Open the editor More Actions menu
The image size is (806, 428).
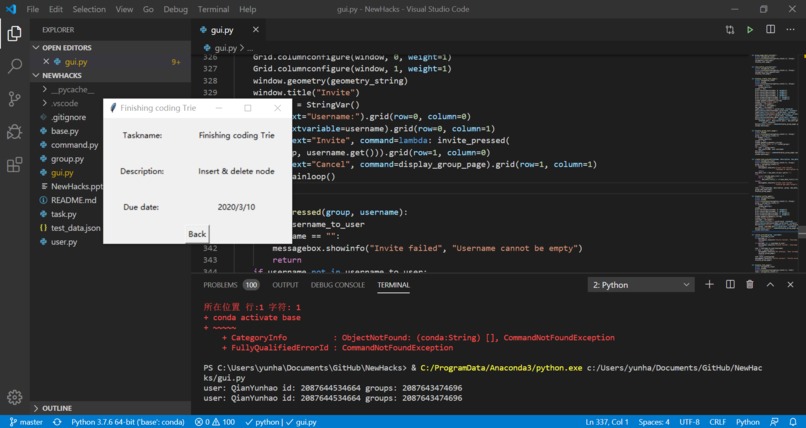[791, 30]
